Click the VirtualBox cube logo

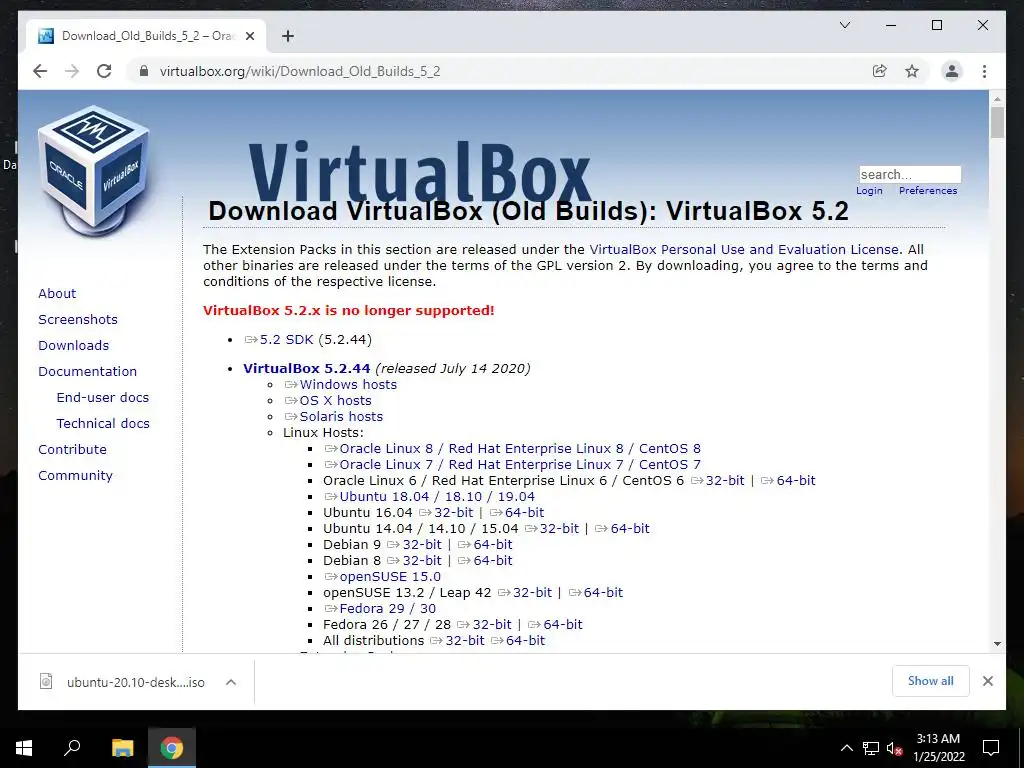pos(93,171)
